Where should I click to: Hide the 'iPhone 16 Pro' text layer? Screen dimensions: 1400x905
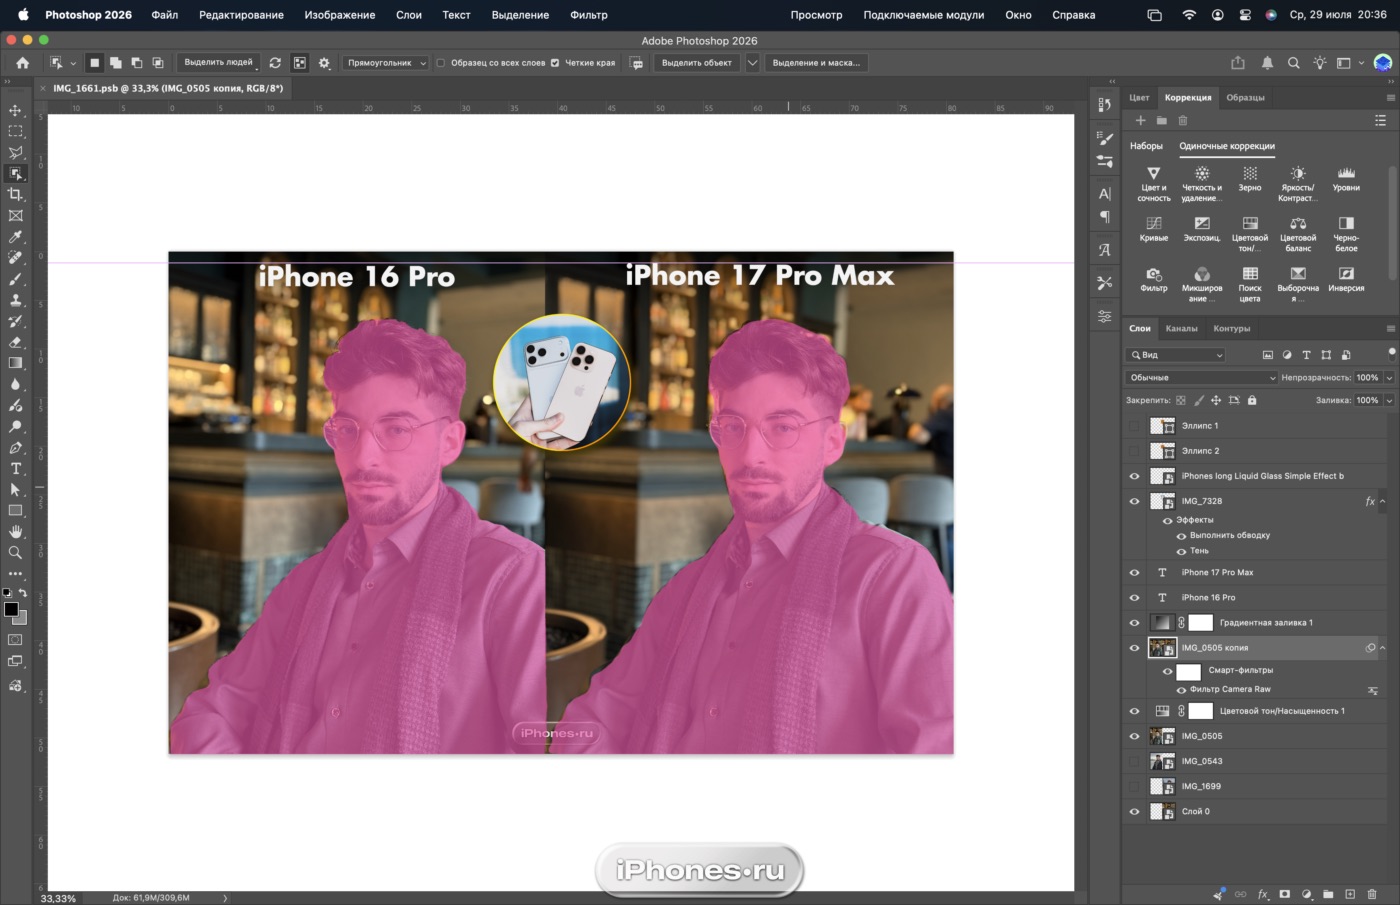point(1134,598)
